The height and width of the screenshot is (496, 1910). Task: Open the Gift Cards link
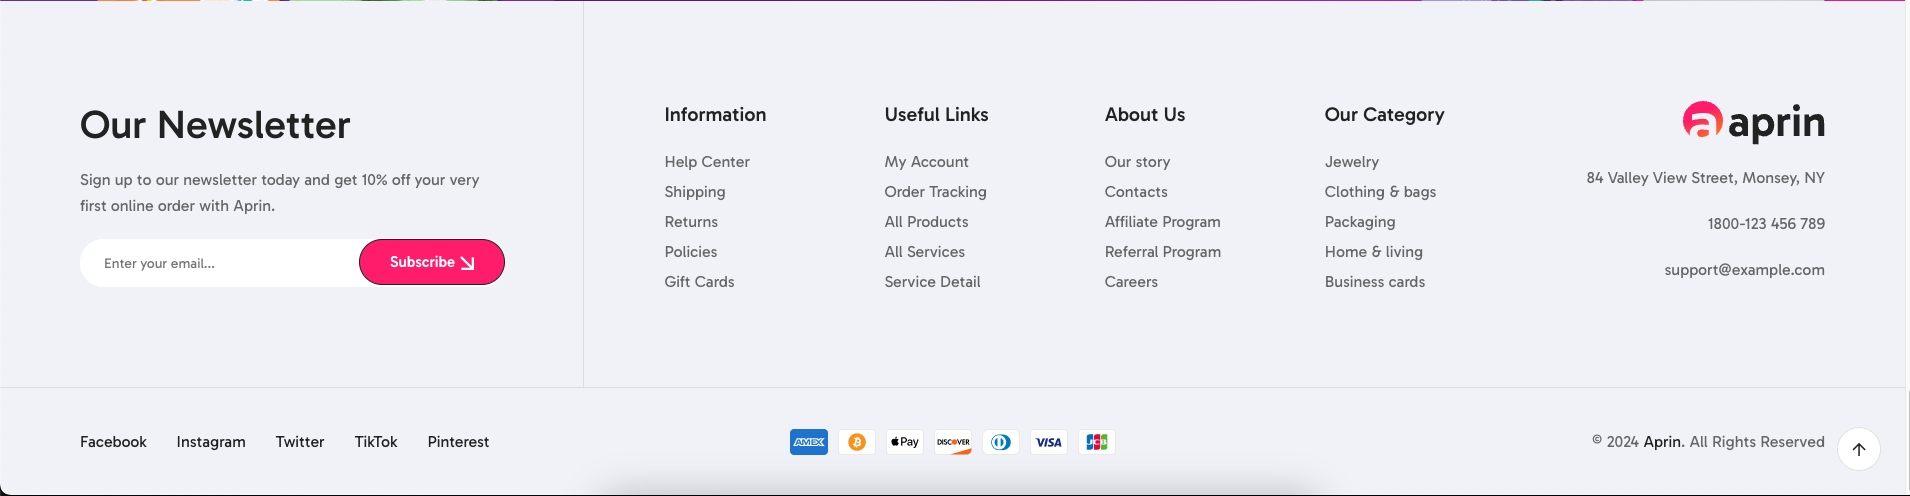click(699, 282)
